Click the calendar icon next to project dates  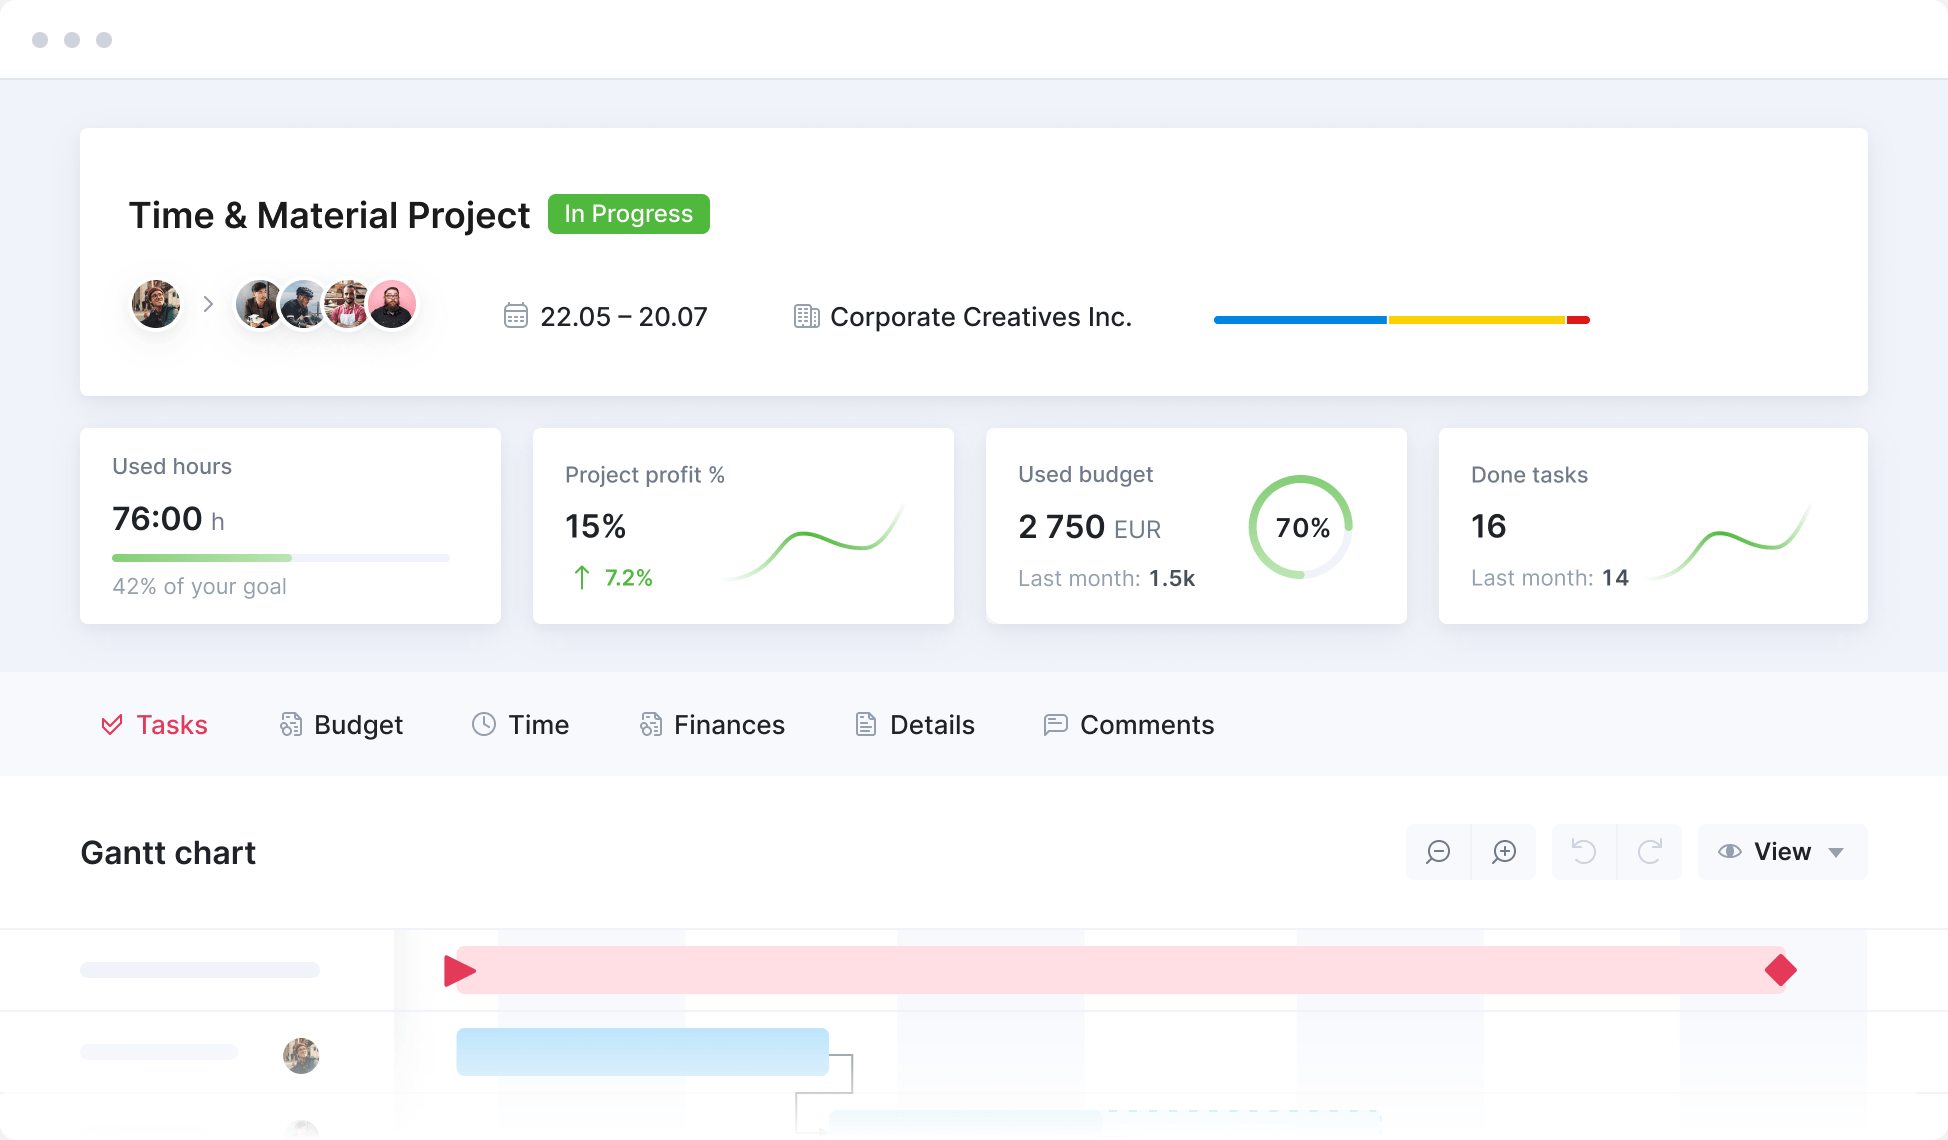[516, 316]
